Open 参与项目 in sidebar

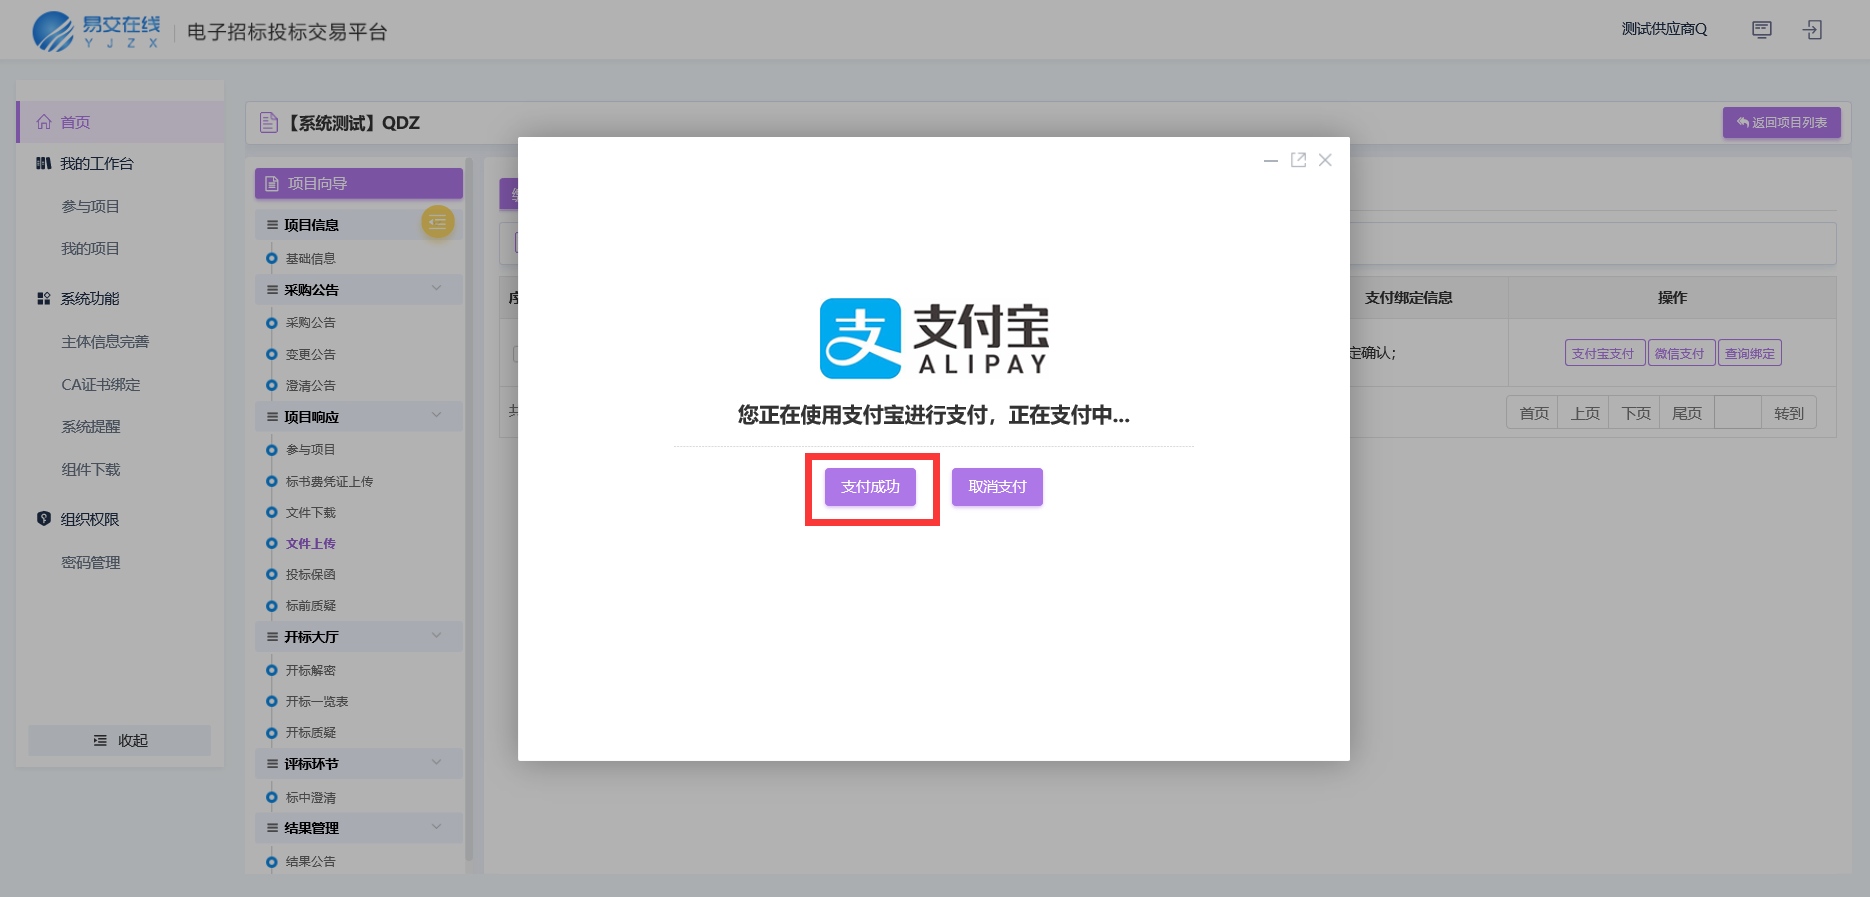tap(90, 206)
